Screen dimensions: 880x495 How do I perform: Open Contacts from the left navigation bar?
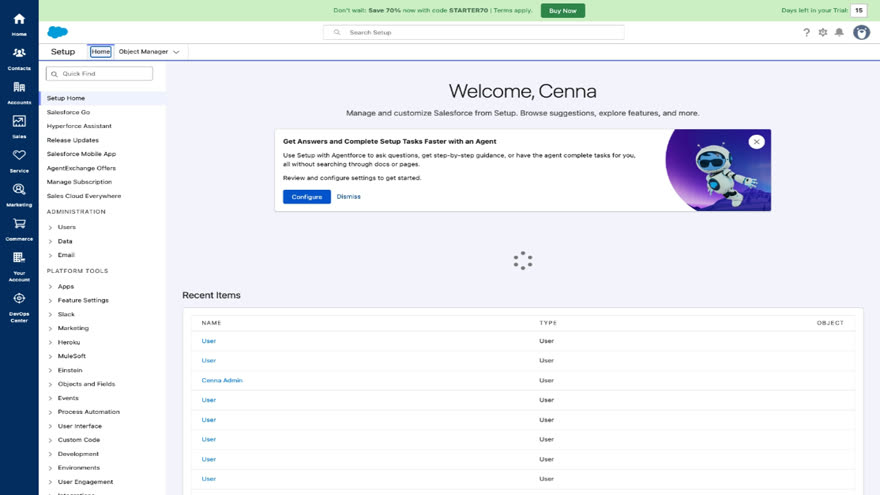(19, 58)
